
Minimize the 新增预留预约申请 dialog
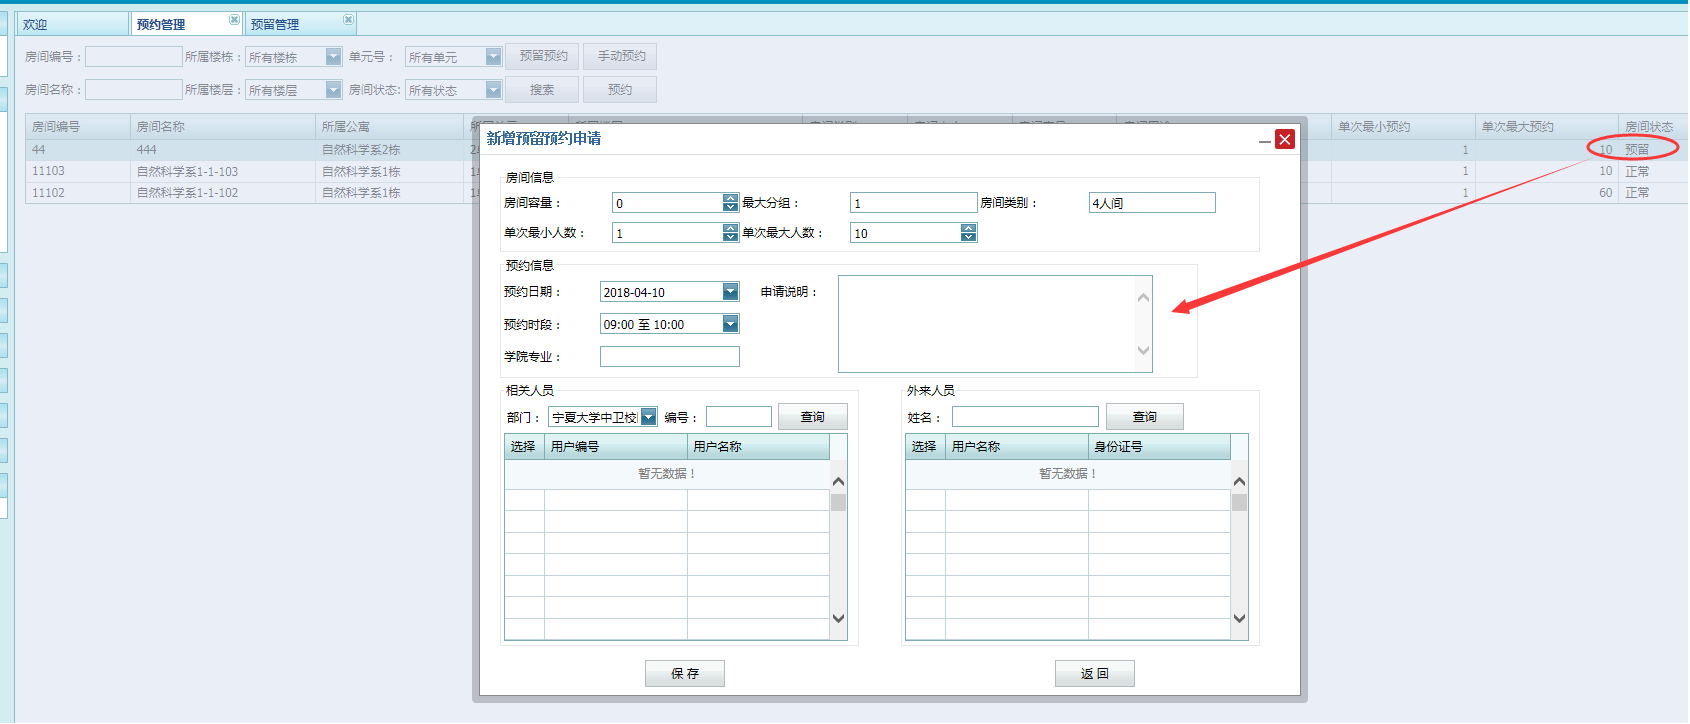[x=1265, y=142]
